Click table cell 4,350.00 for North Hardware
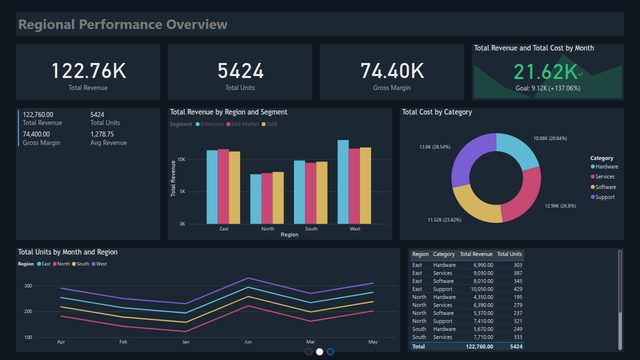This screenshot has height=360, width=640. tap(483, 297)
